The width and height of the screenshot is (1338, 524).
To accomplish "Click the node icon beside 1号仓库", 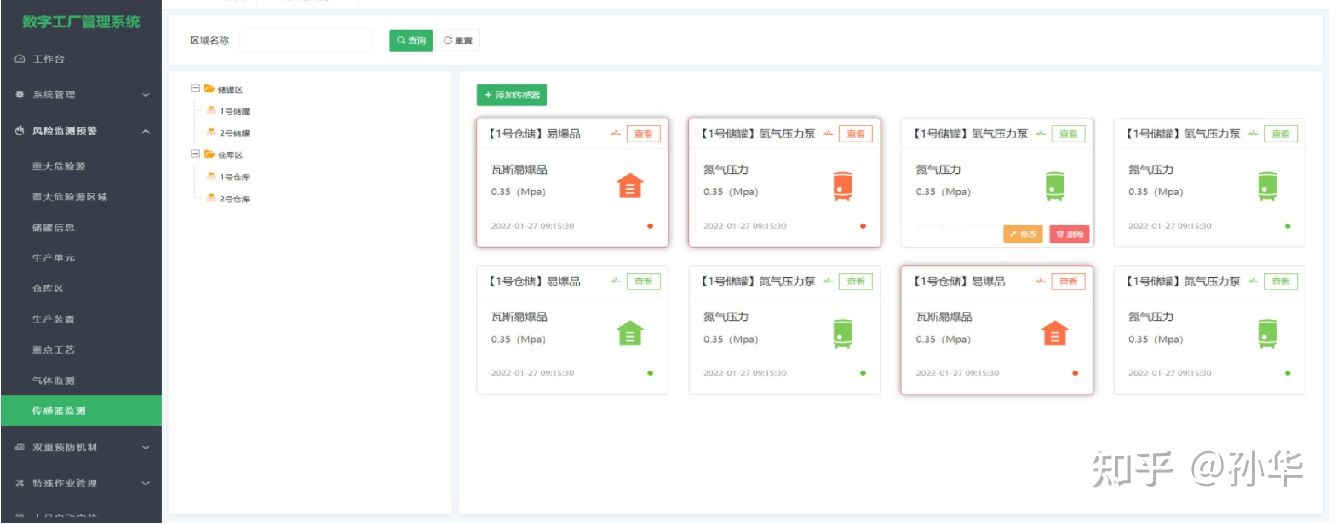I will click(211, 176).
